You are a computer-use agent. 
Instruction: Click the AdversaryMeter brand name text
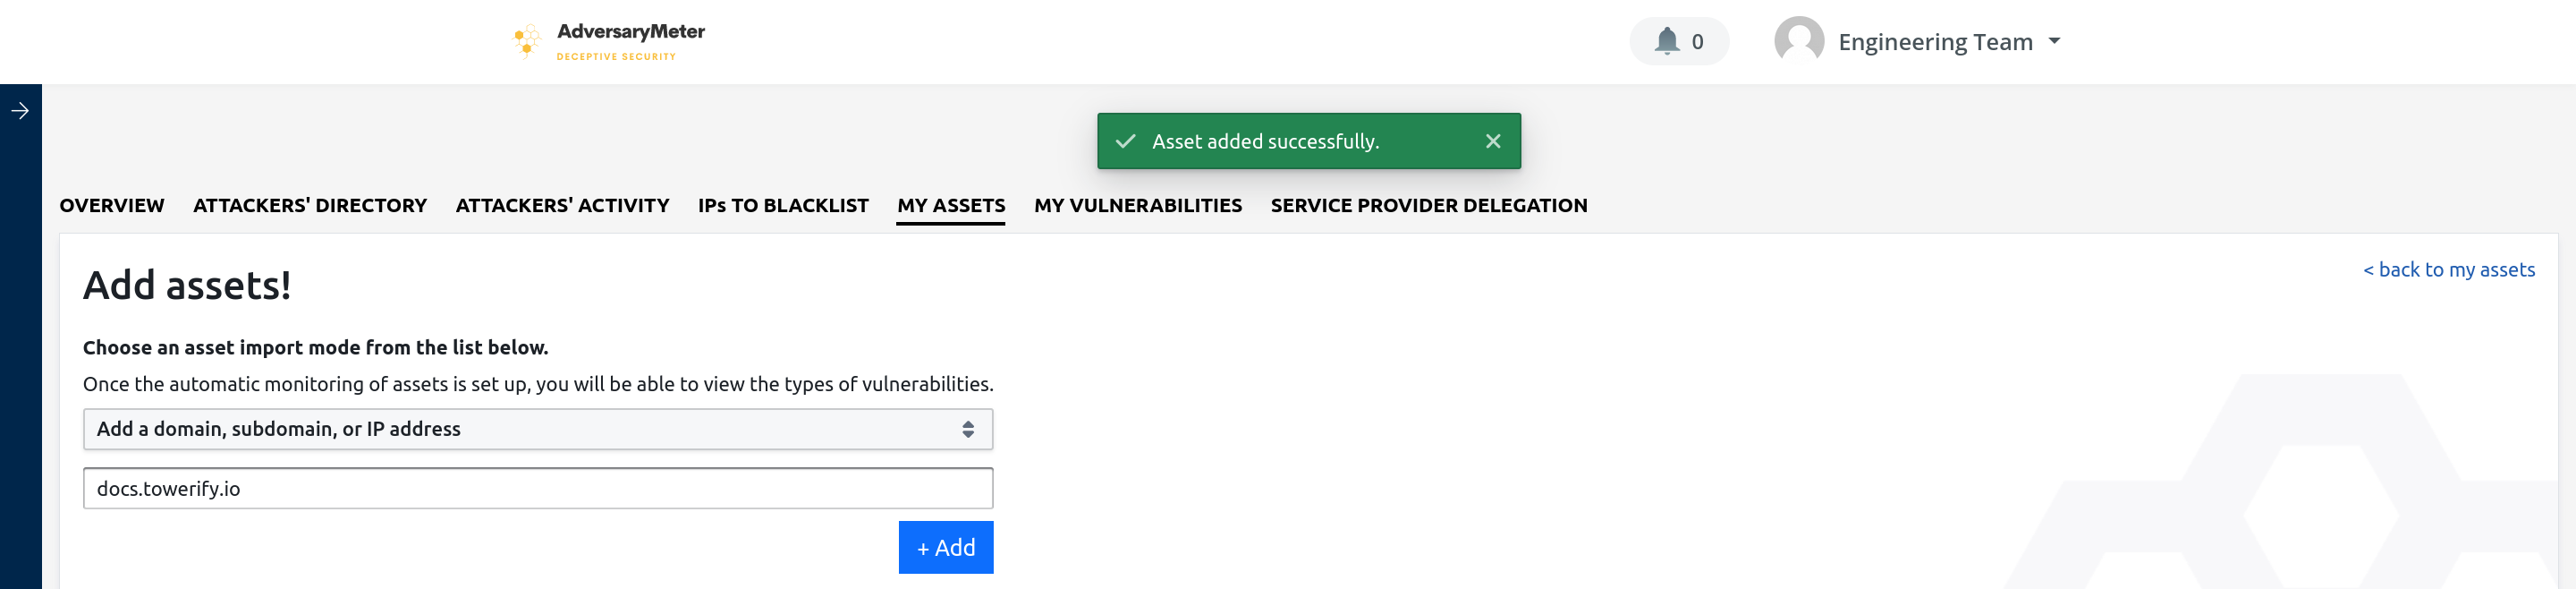tap(630, 32)
